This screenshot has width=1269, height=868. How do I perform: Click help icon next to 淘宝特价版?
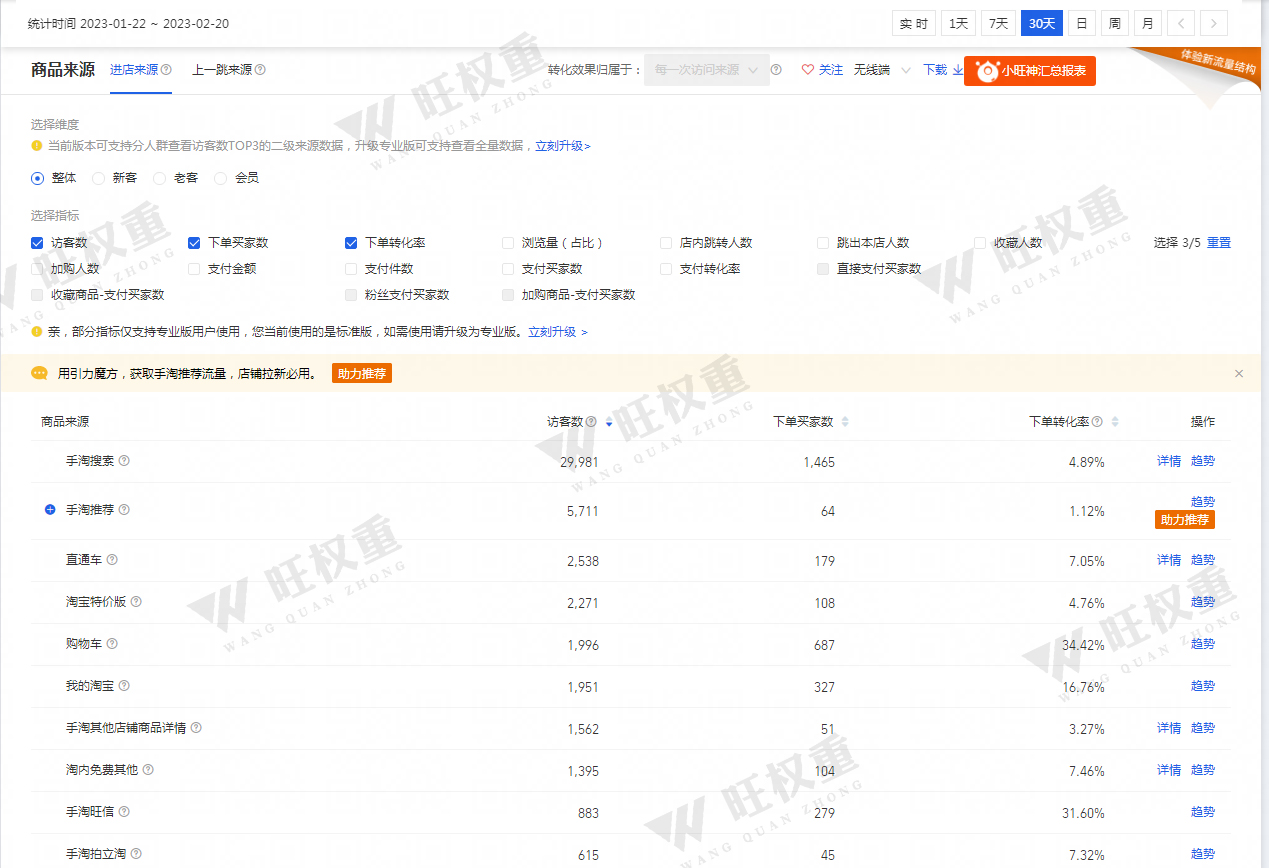(x=136, y=602)
